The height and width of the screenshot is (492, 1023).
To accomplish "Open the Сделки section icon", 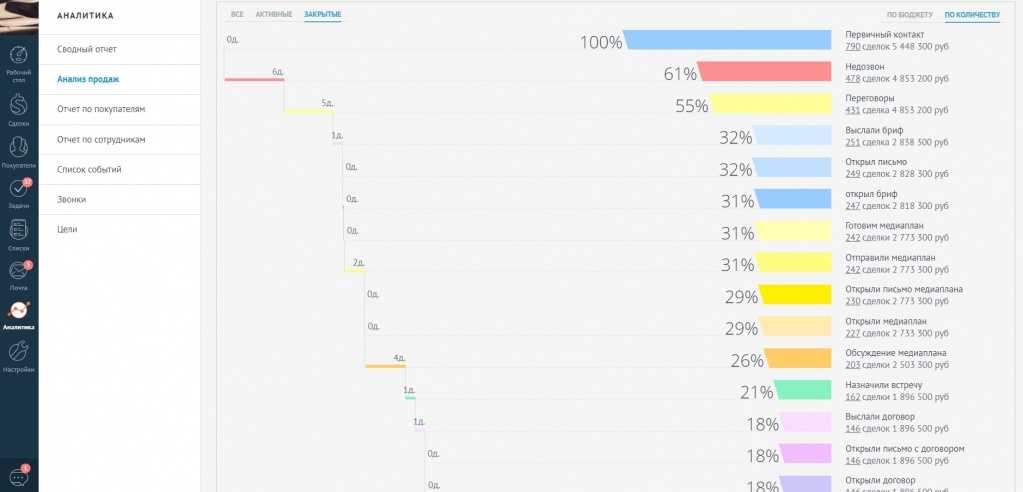I will point(18,104).
